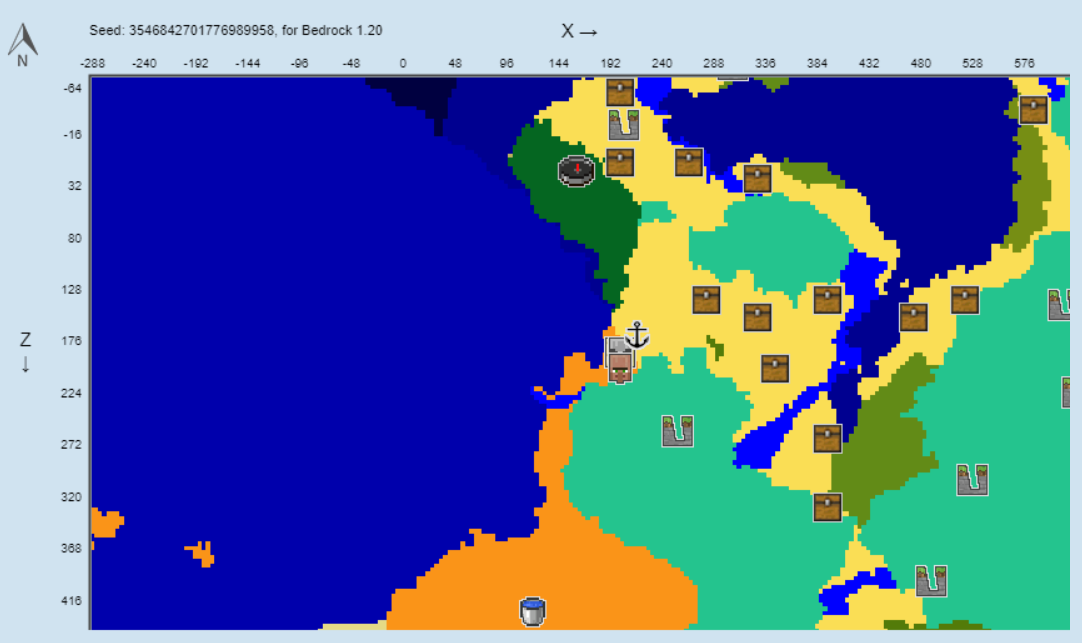Click the ravine marker southeast of the village
1082x643 pixels.
click(x=677, y=431)
